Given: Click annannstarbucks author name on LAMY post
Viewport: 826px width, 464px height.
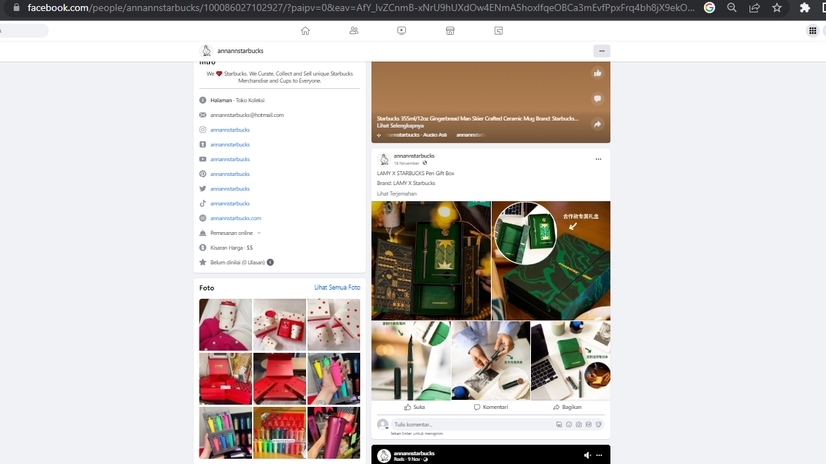Looking at the screenshot, I should pyautogui.click(x=414, y=156).
